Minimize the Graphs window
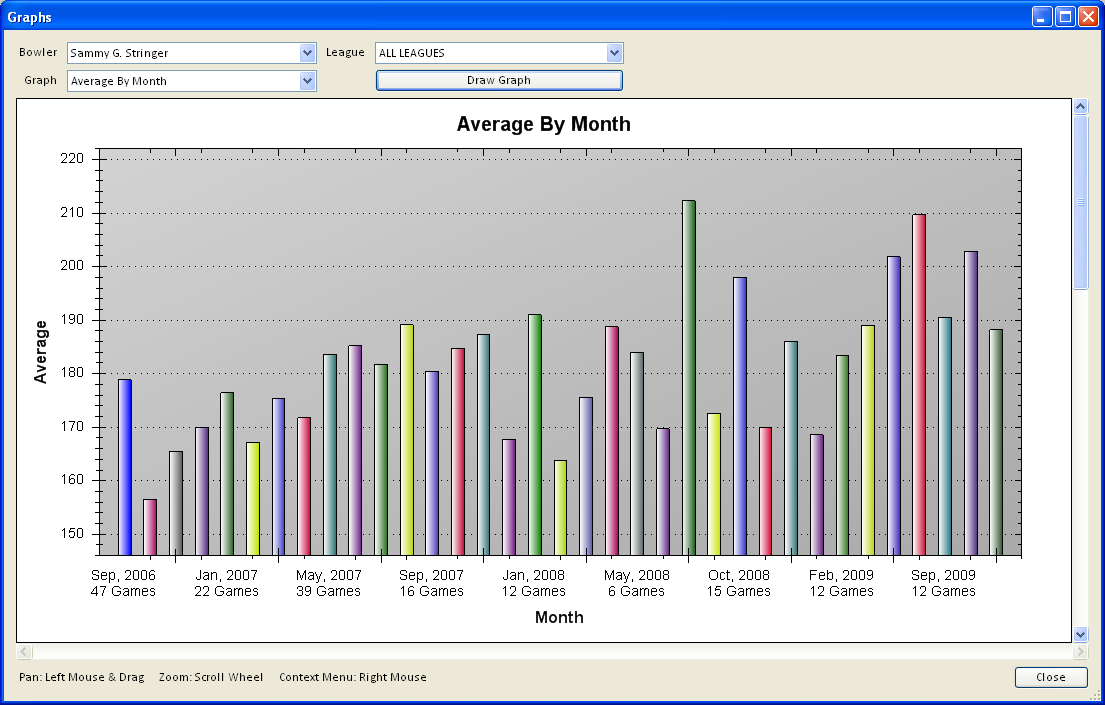 pos(1043,17)
